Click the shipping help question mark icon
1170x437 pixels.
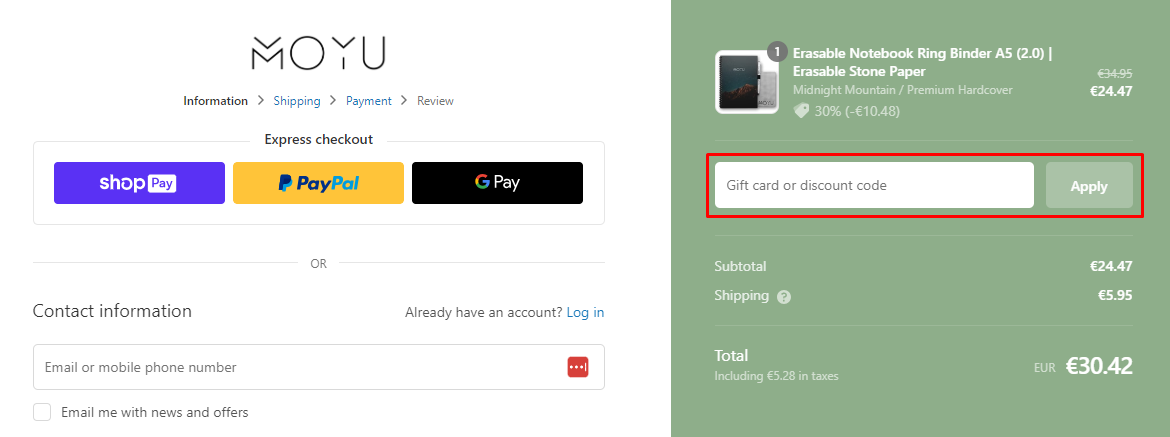(783, 297)
